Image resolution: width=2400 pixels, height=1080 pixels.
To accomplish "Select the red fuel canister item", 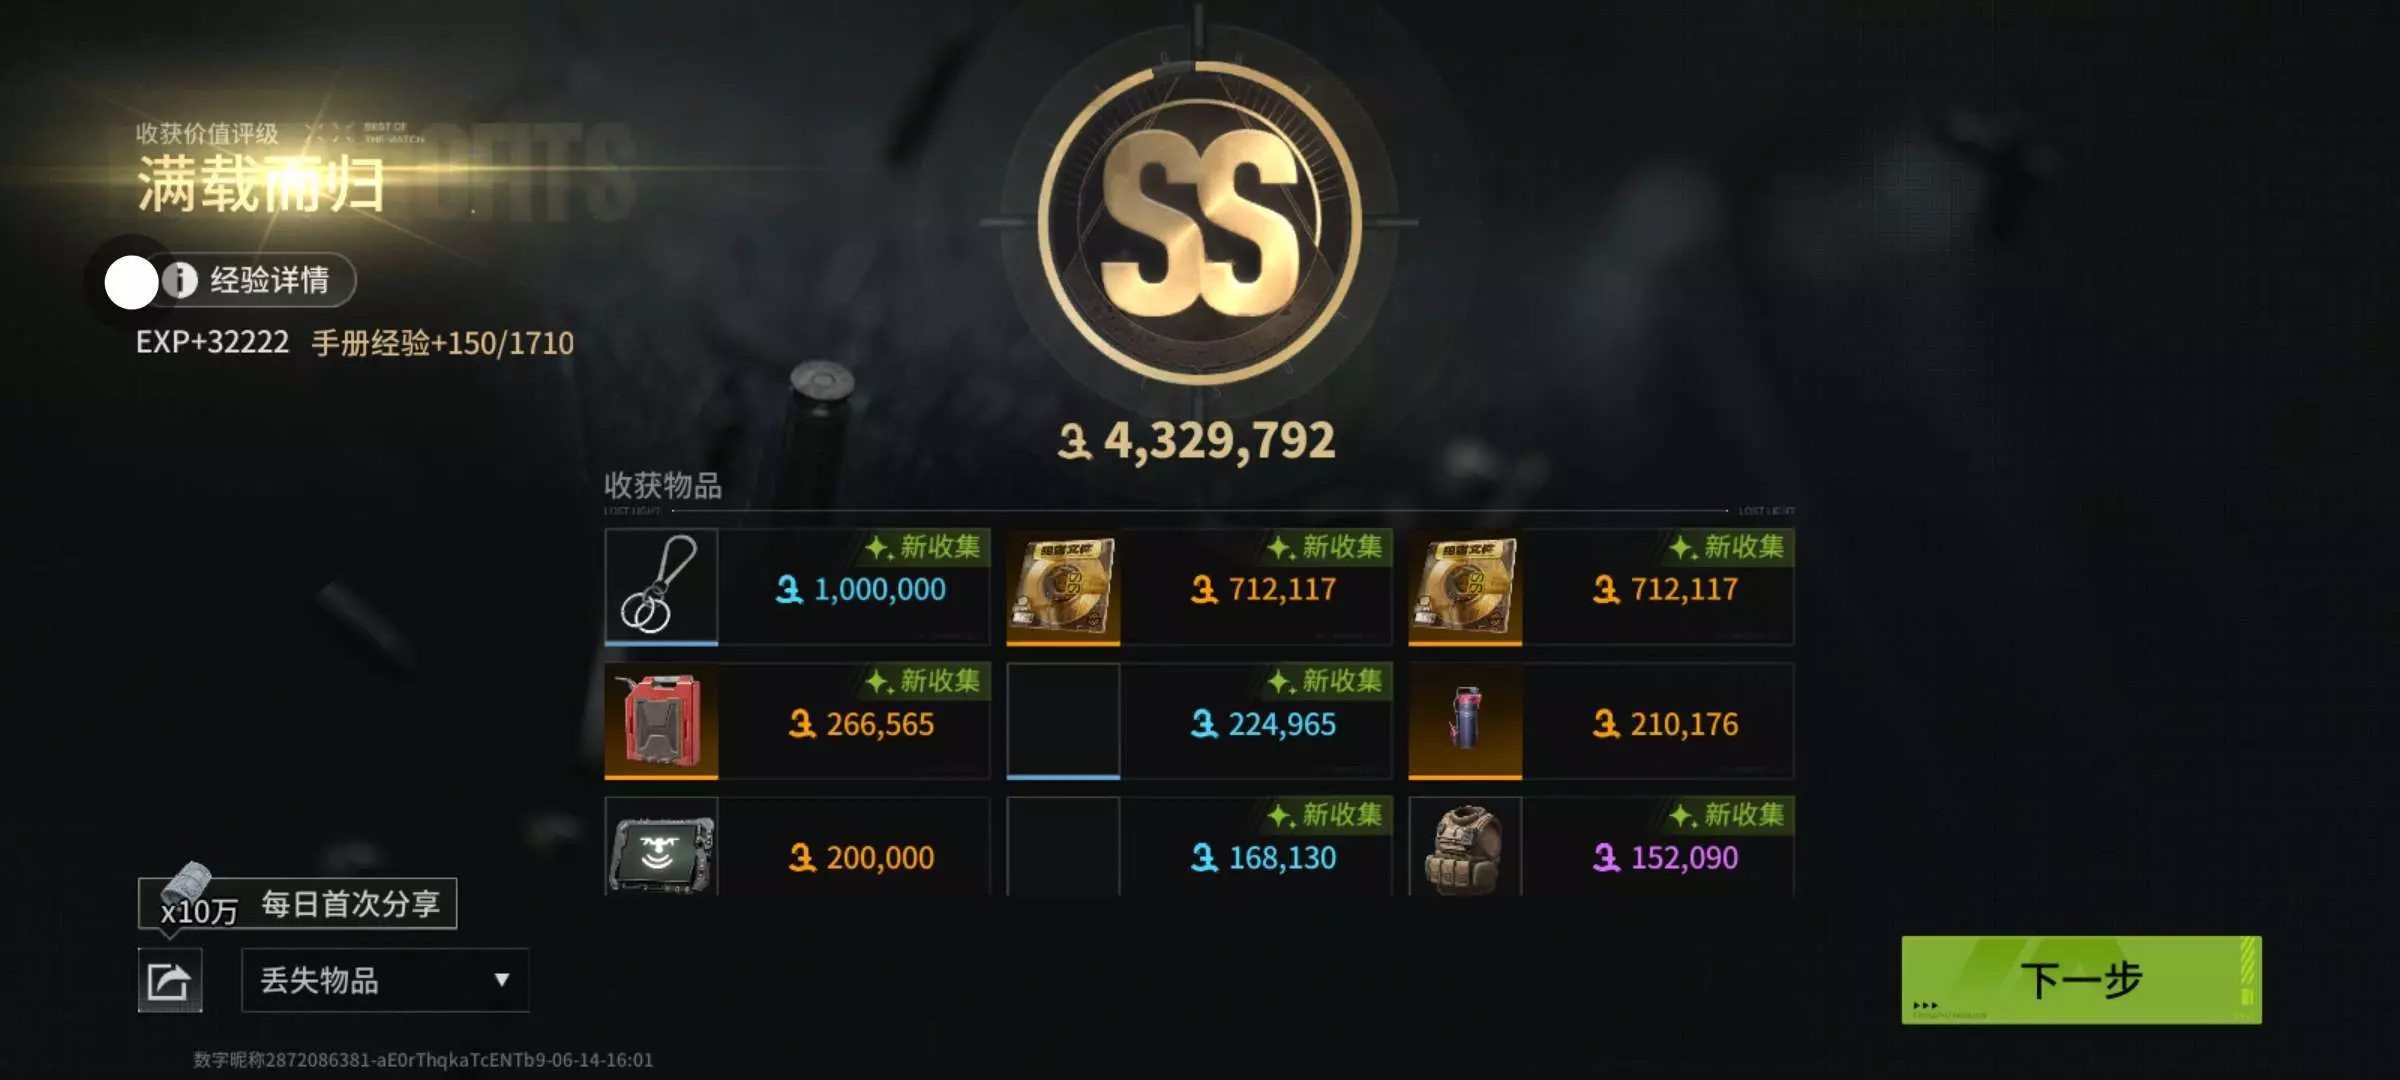I will [797, 721].
